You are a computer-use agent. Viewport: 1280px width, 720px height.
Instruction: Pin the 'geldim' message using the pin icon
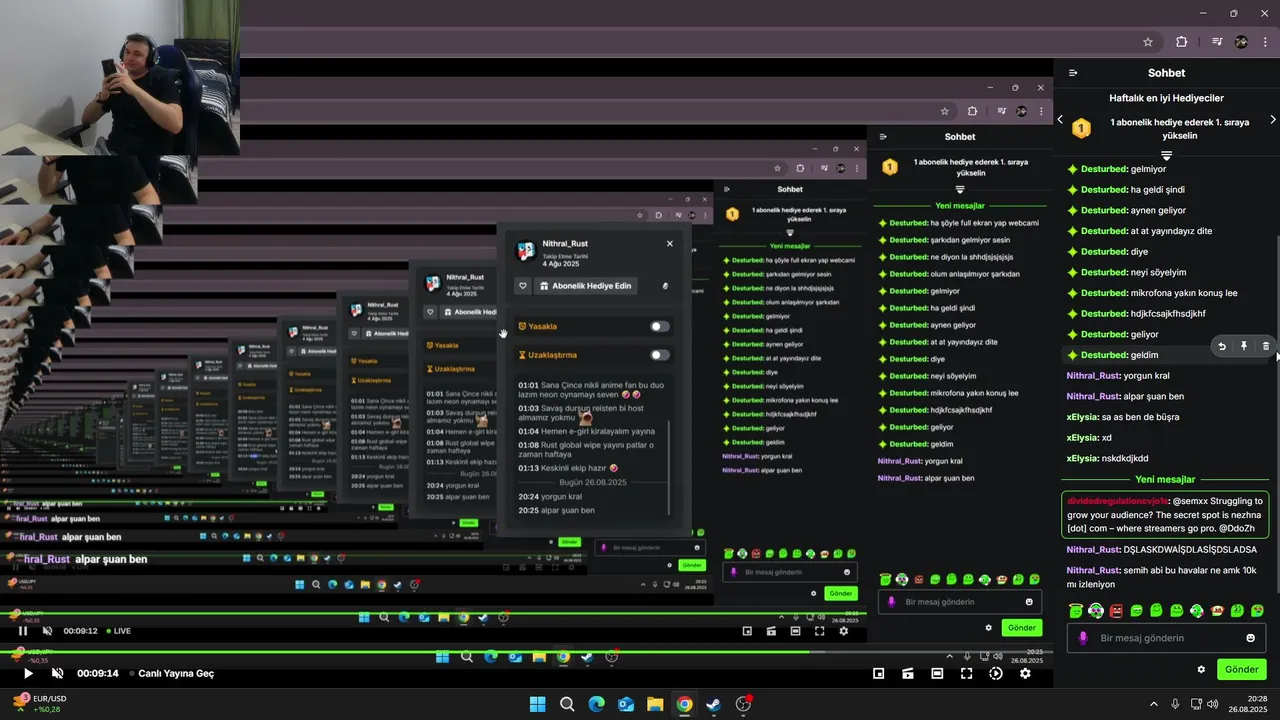(1244, 346)
